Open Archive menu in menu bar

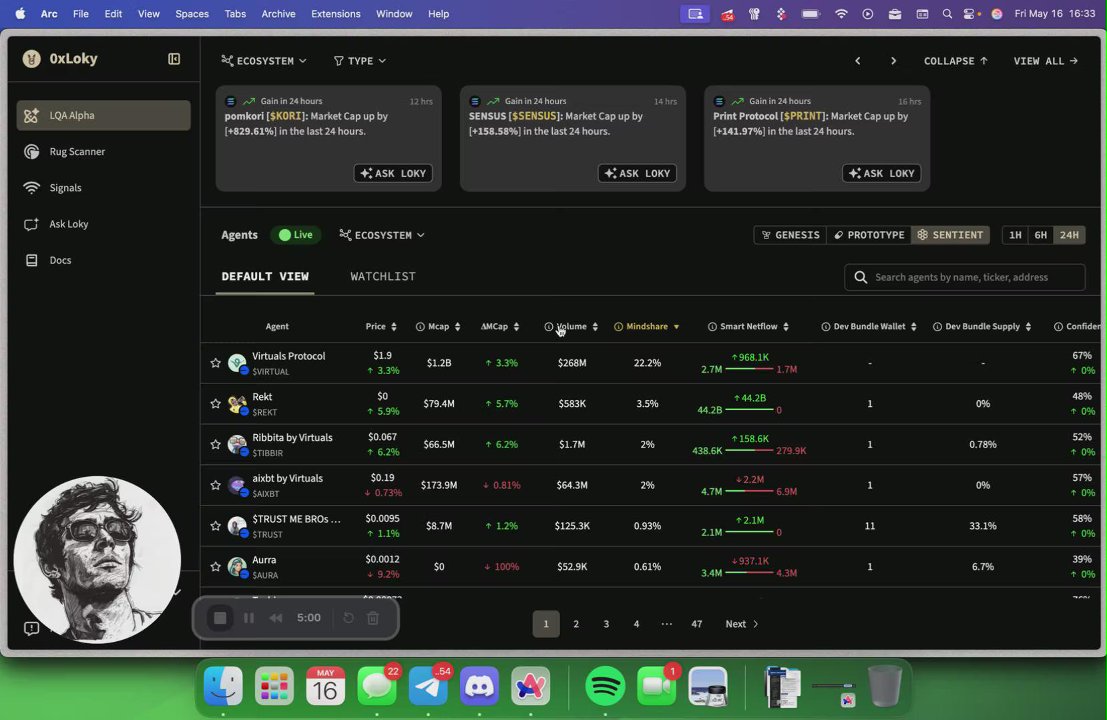point(278,13)
